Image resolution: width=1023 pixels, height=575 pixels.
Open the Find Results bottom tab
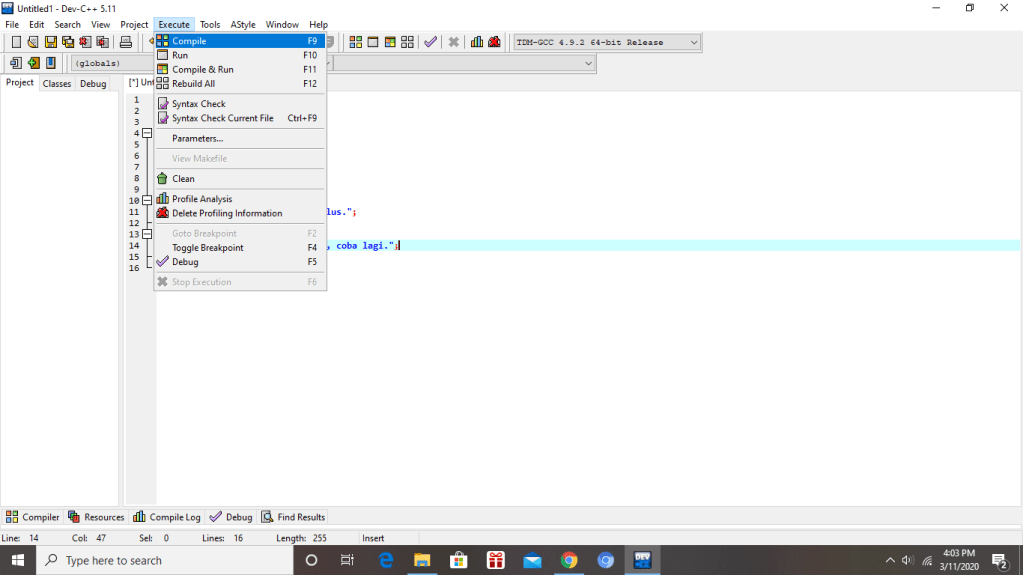[293, 517]
